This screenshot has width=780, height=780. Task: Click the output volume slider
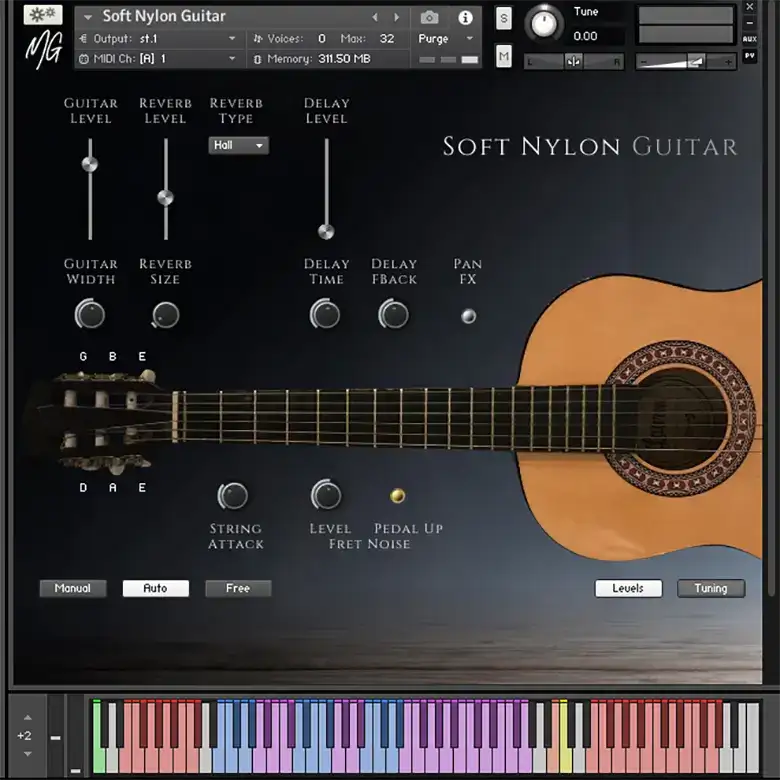point(686,62)
